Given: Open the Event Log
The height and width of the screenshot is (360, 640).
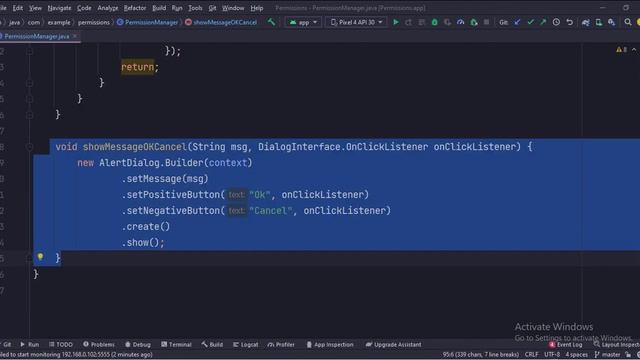Looking at the screenshot, I should (566, 344).
